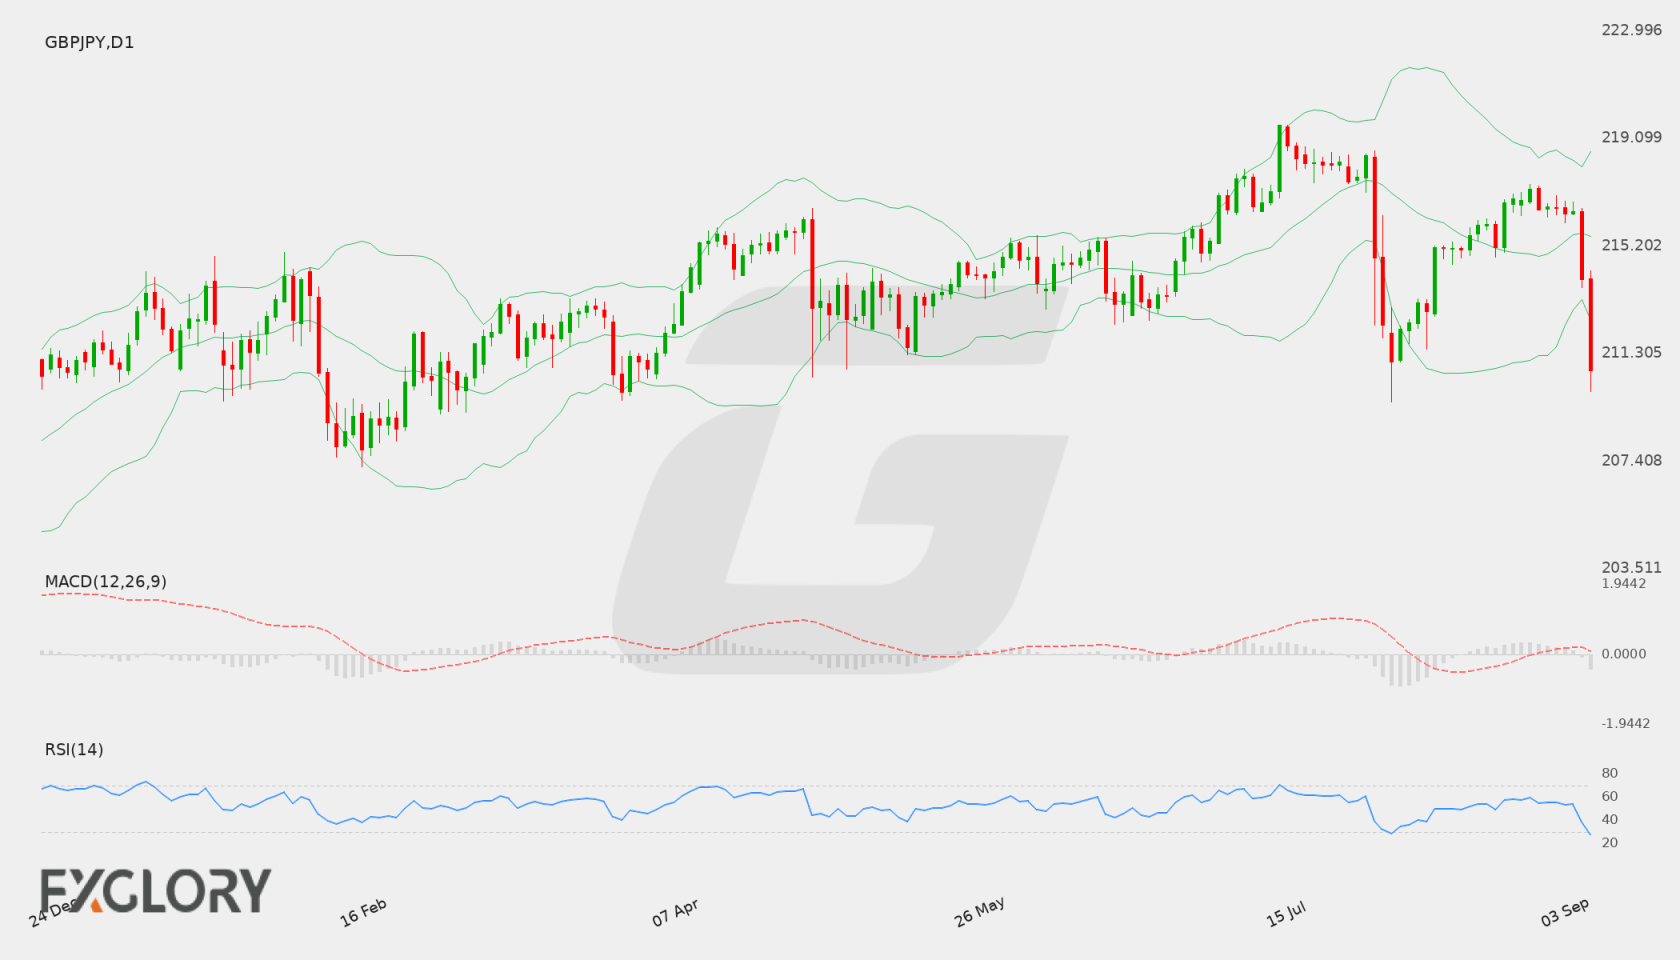Click the RSI 60 level label
This screenshot has width=1680, height=960.
click(1609, 796)
